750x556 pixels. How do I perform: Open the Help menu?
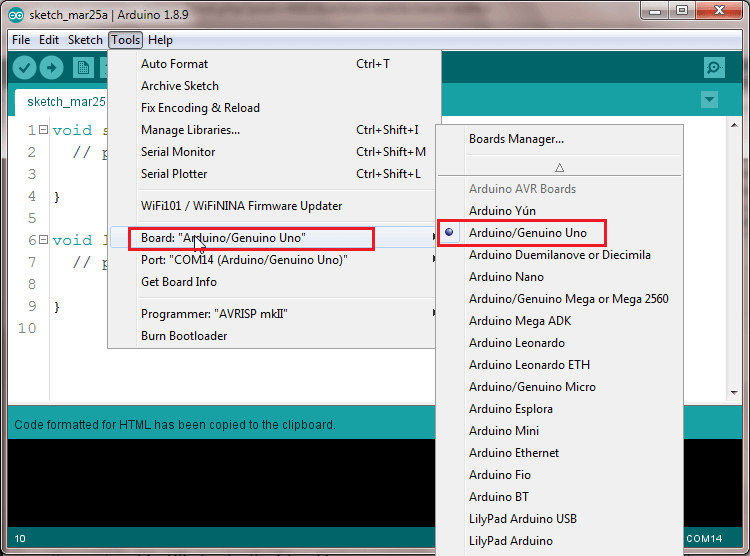tap(160, 40)
